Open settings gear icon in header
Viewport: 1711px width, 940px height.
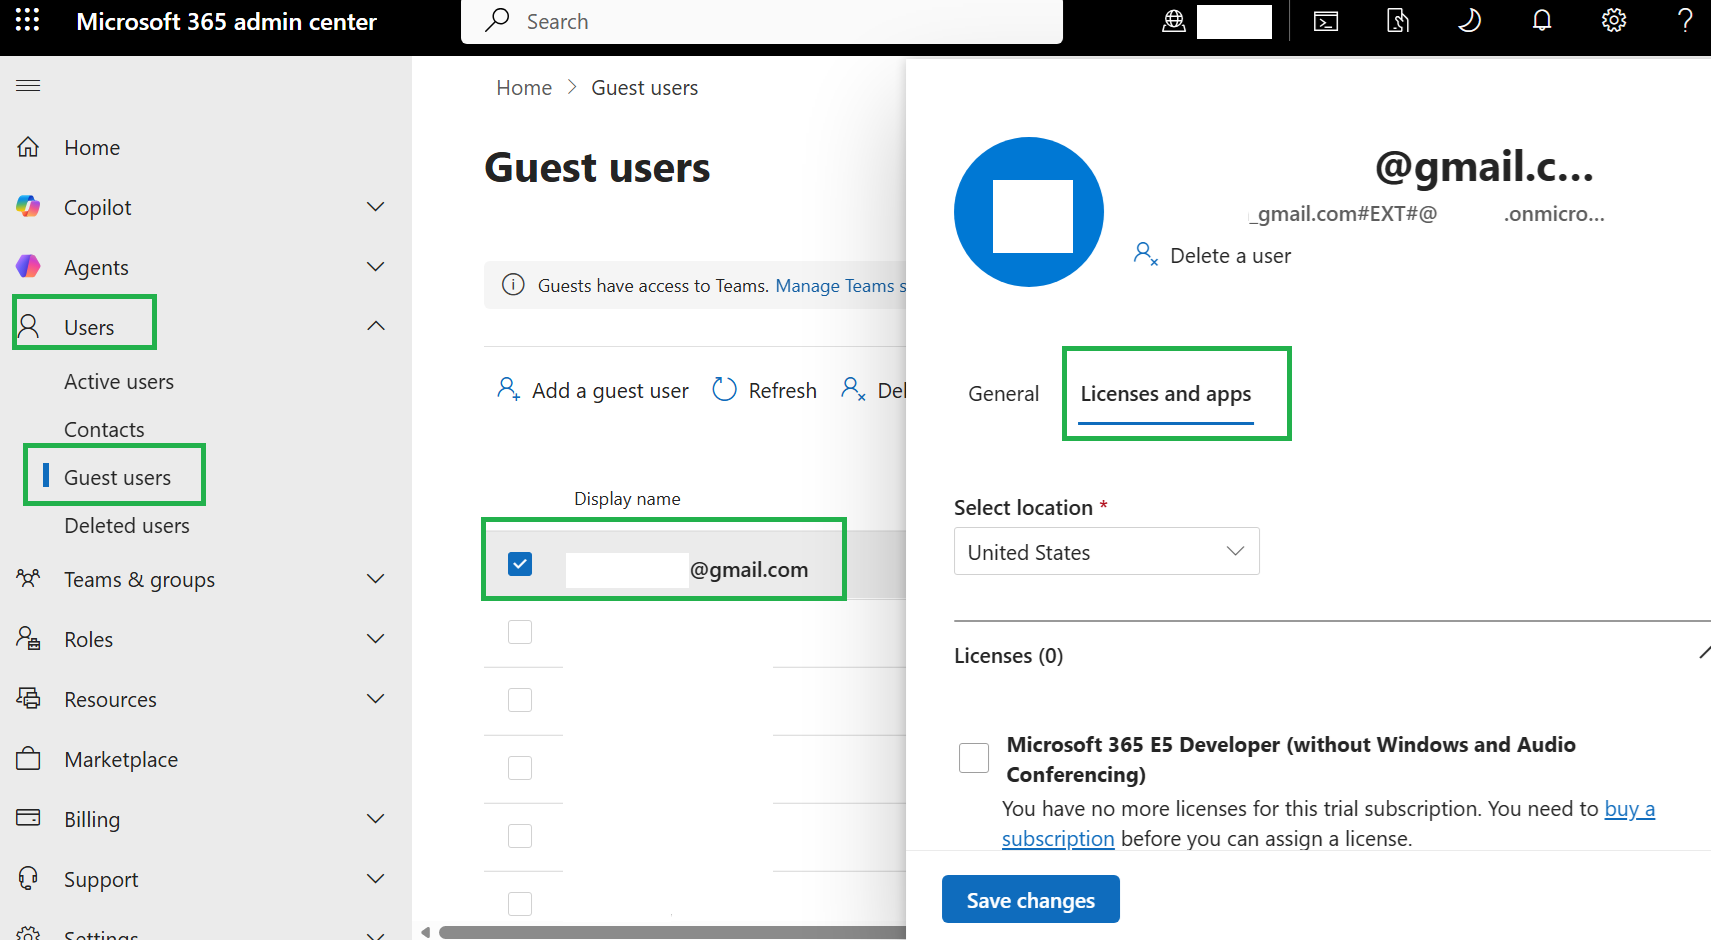[x=1614, y=21]
